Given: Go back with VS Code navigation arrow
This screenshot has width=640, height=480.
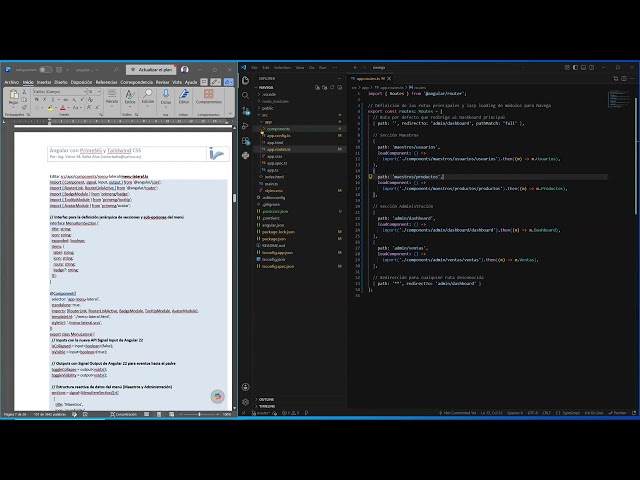Looking at the screenshot, I should click(355, 67).
